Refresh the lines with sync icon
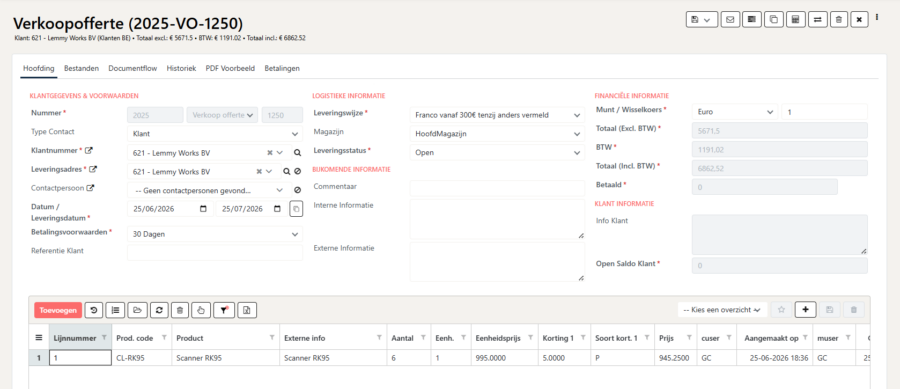The image size is (900, 389). (159, 310)
